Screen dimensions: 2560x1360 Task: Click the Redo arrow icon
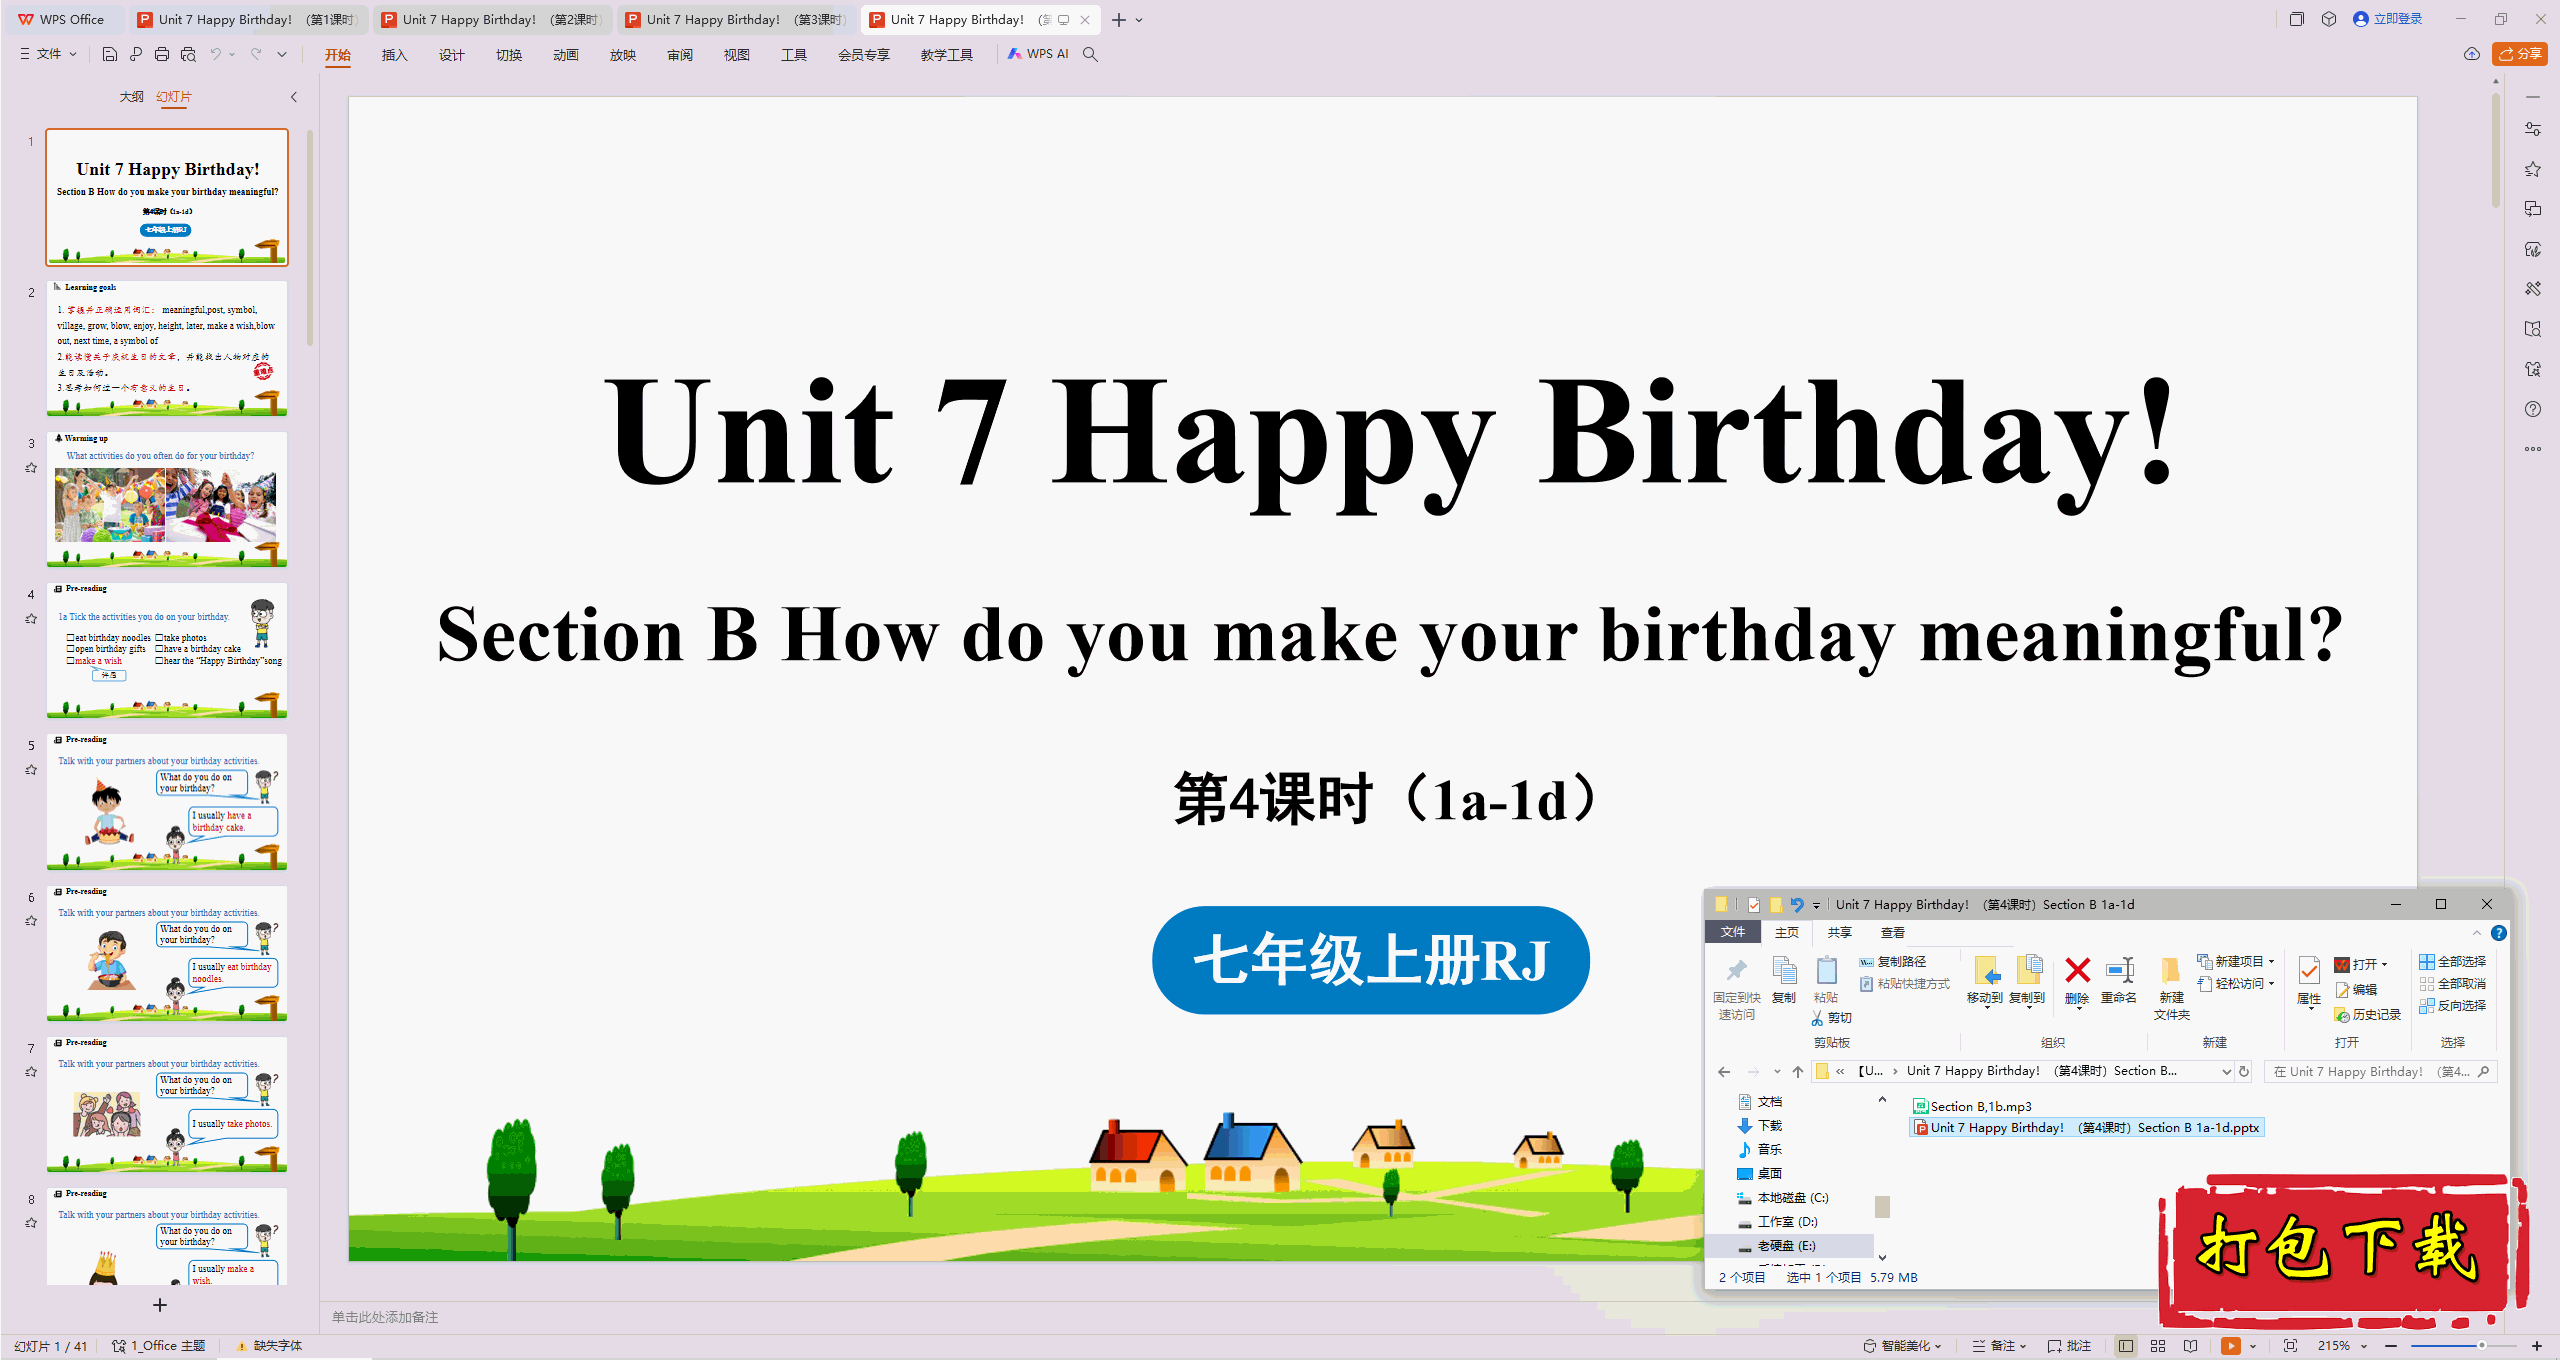pos(256,54)
